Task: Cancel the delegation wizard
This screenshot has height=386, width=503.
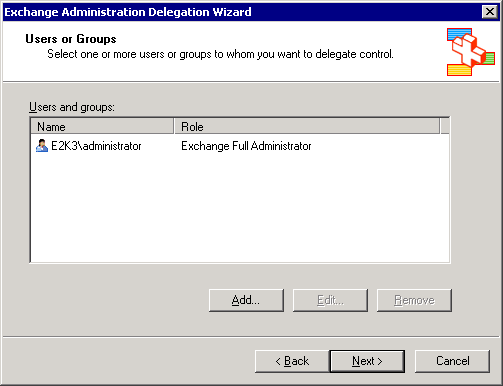Action: pyautogui.click(x=452, y=361)
